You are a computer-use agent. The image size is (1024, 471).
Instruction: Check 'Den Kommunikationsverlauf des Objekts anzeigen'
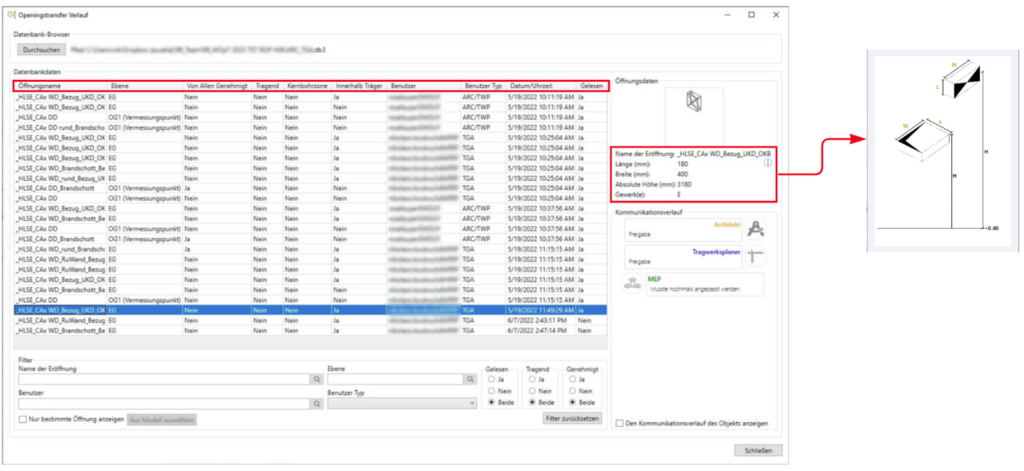621,422
